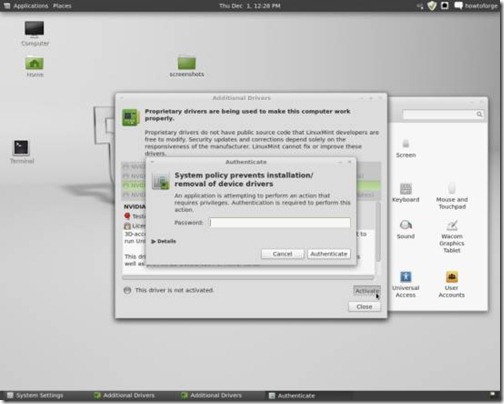Click the Additional Drivers progress bar

pyautogui.click(x=248, y=277)
